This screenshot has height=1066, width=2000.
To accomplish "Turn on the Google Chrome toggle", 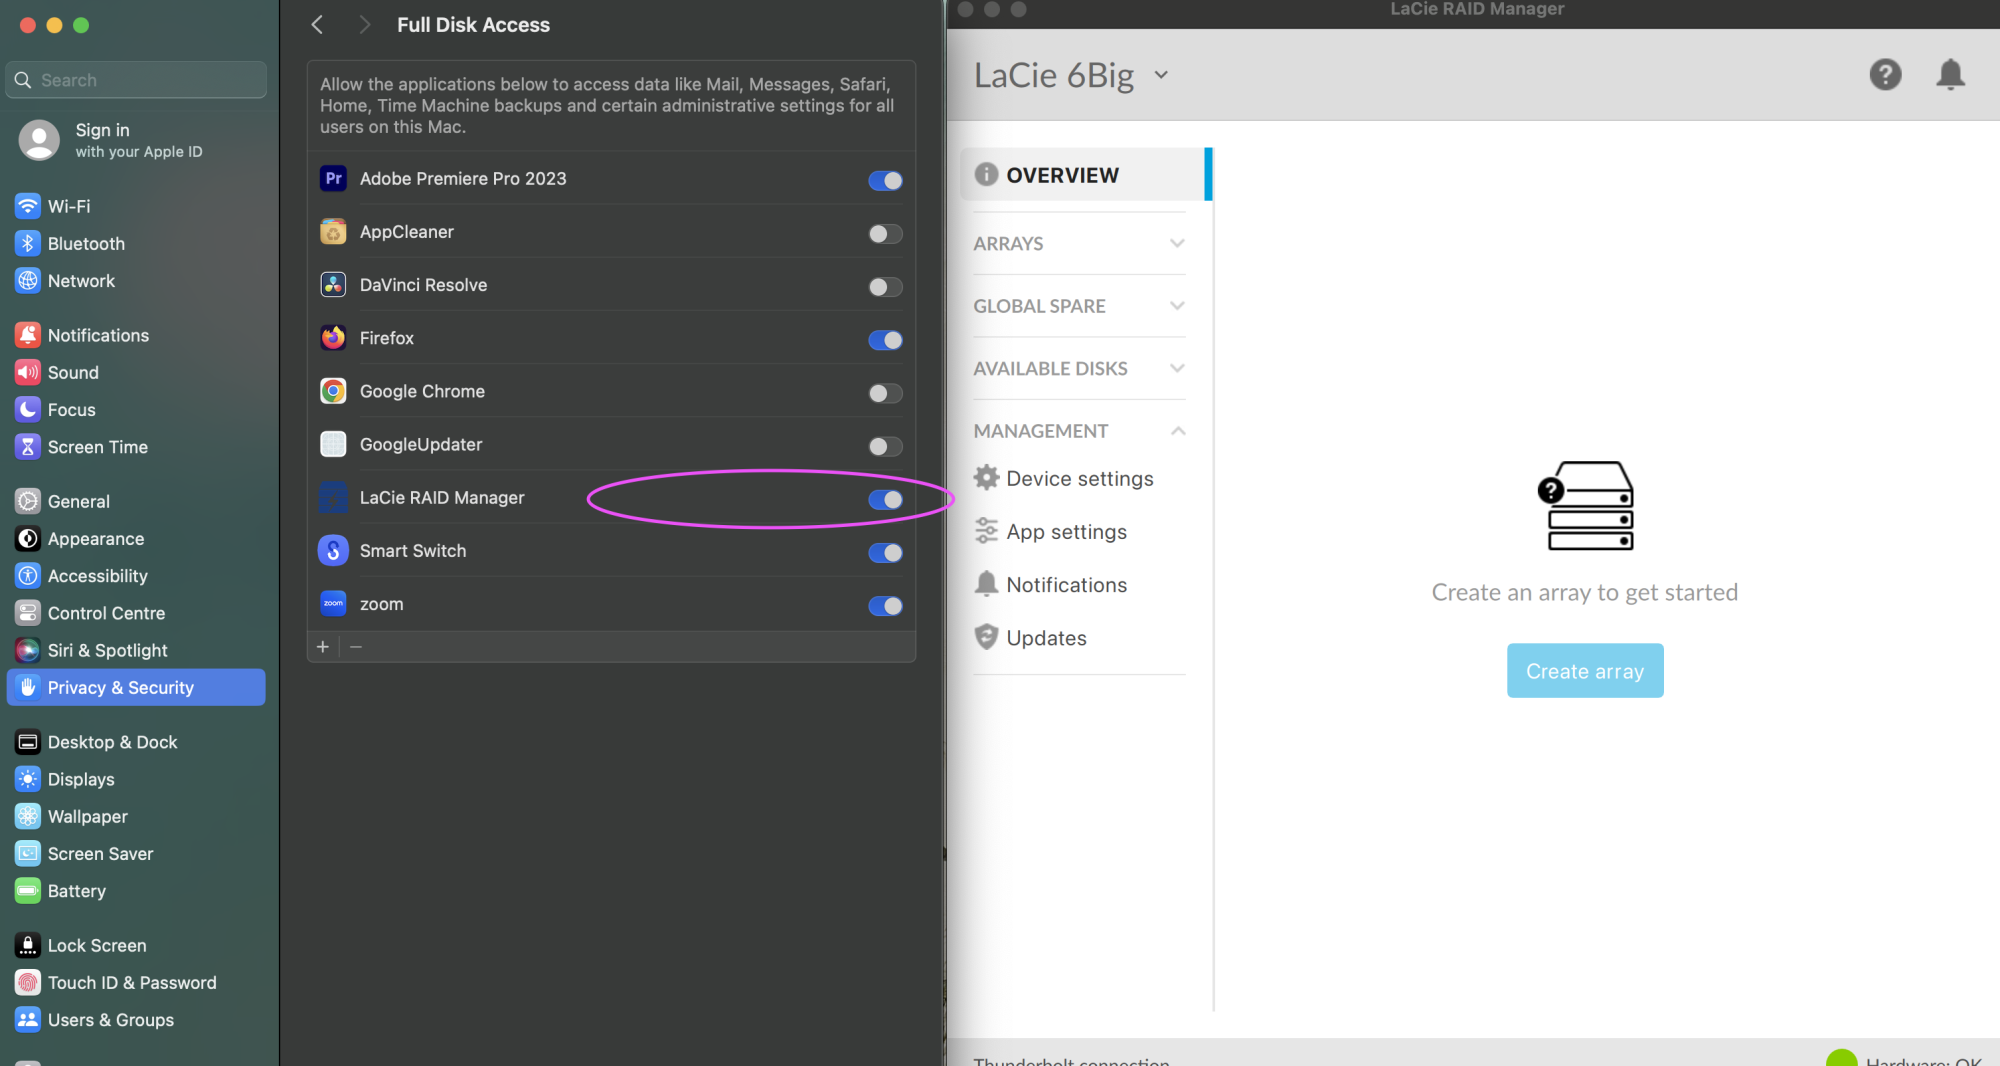I will point(885,392).
